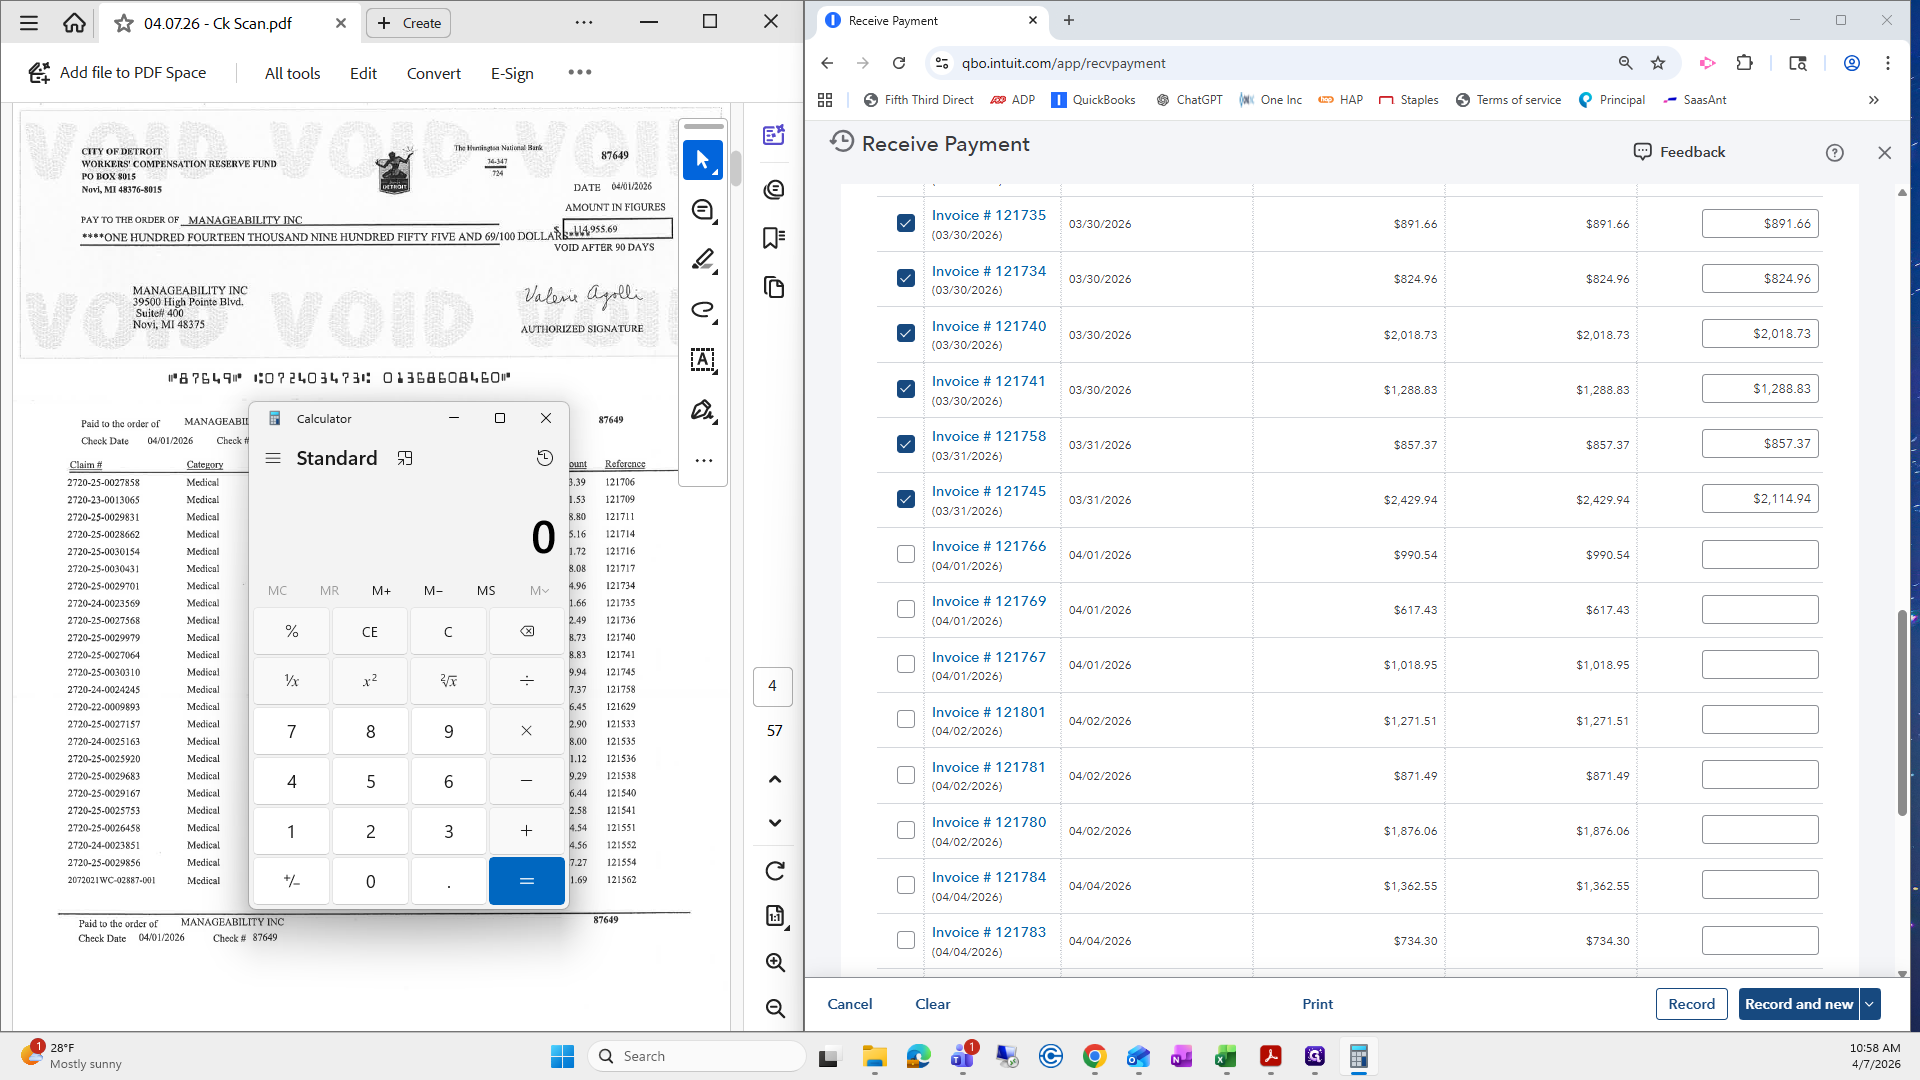1920x1080 pixels.
Task: Uncheck Invoice # 121745 checkbox
Action: point(906,499)
